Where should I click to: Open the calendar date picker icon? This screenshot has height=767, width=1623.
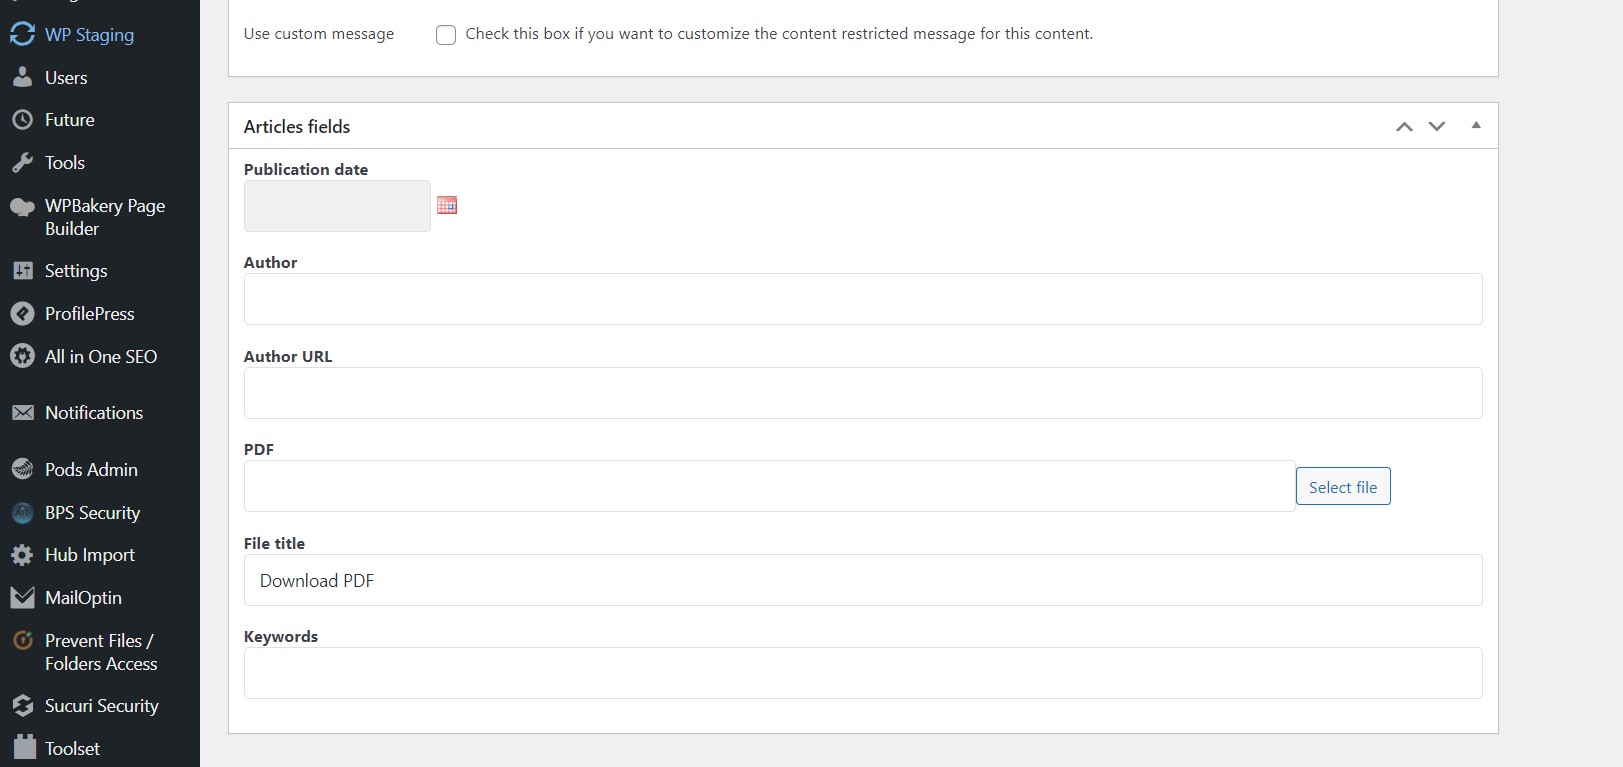(x=447, y=205)
